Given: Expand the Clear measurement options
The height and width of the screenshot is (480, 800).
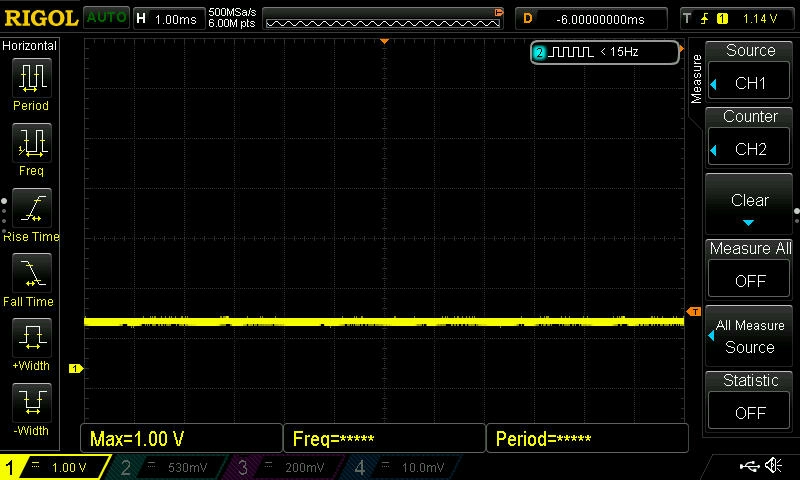Looking at the screenshot, I should (749, 205).
